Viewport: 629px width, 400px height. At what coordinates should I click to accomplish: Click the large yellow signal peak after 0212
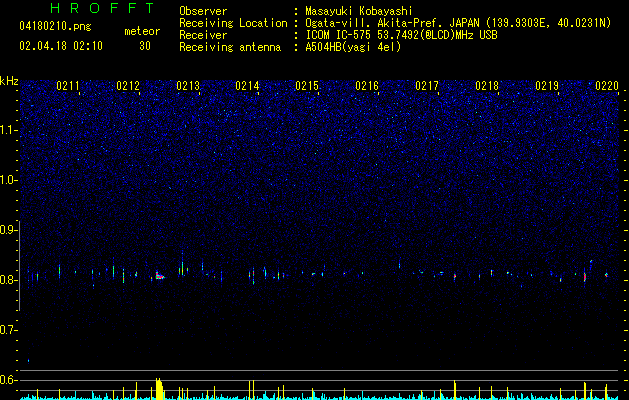(x=160, y=389)
